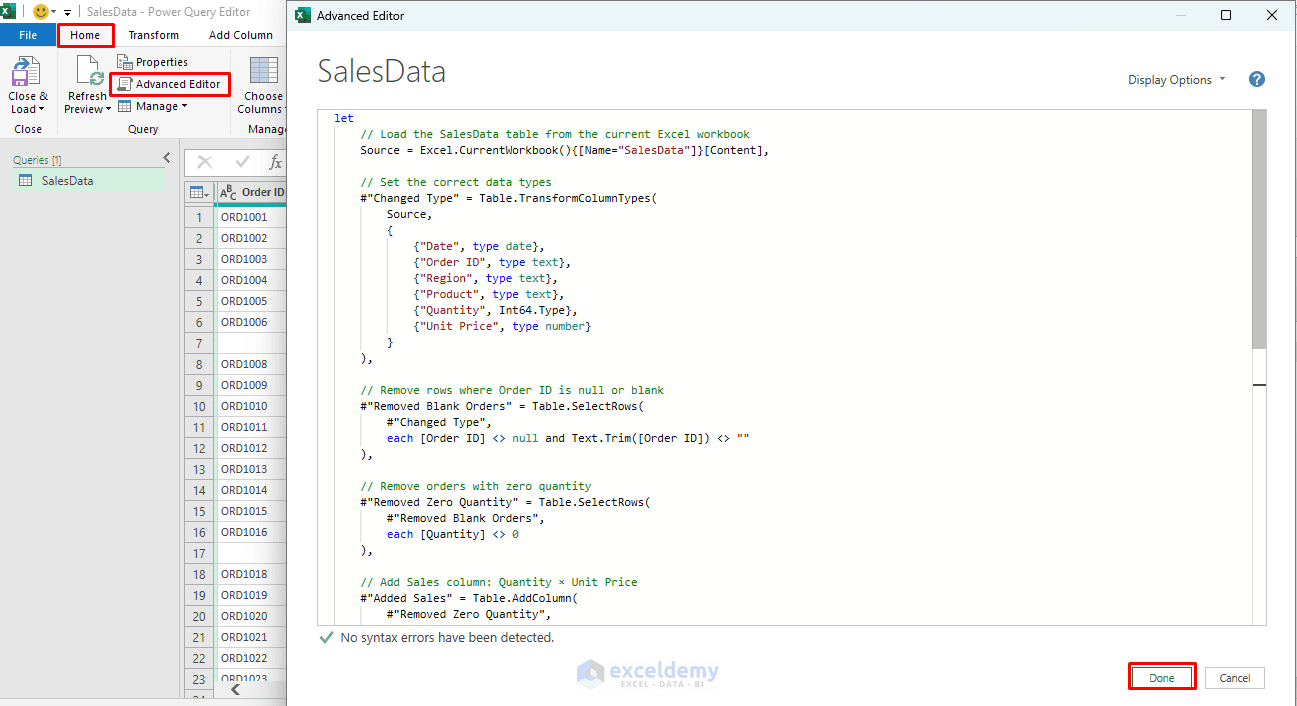
Task: Click cell ORD1010
Action: point(250,406)
